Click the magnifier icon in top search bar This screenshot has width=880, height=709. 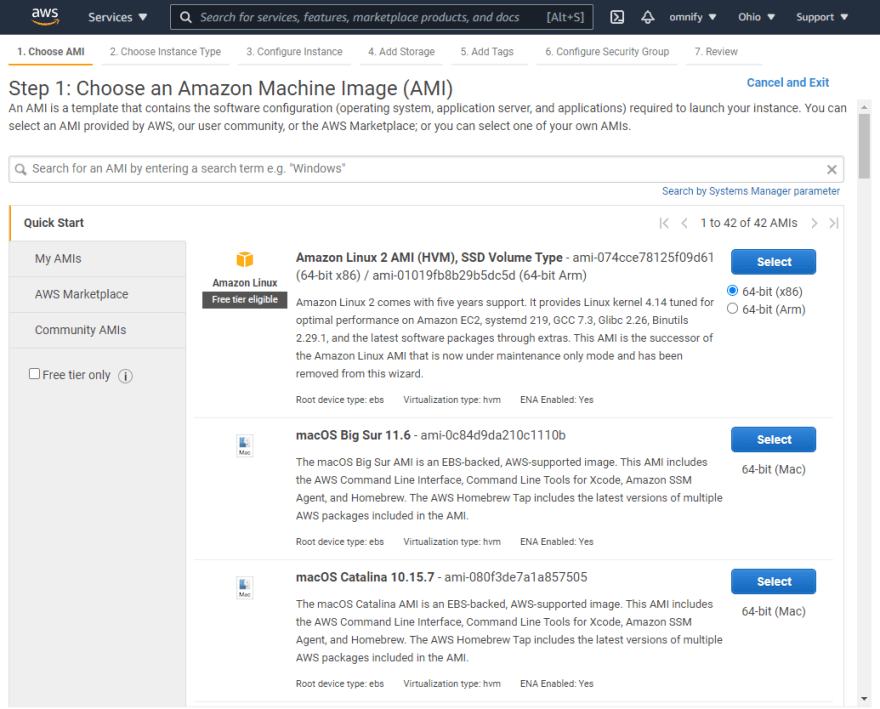186,17
